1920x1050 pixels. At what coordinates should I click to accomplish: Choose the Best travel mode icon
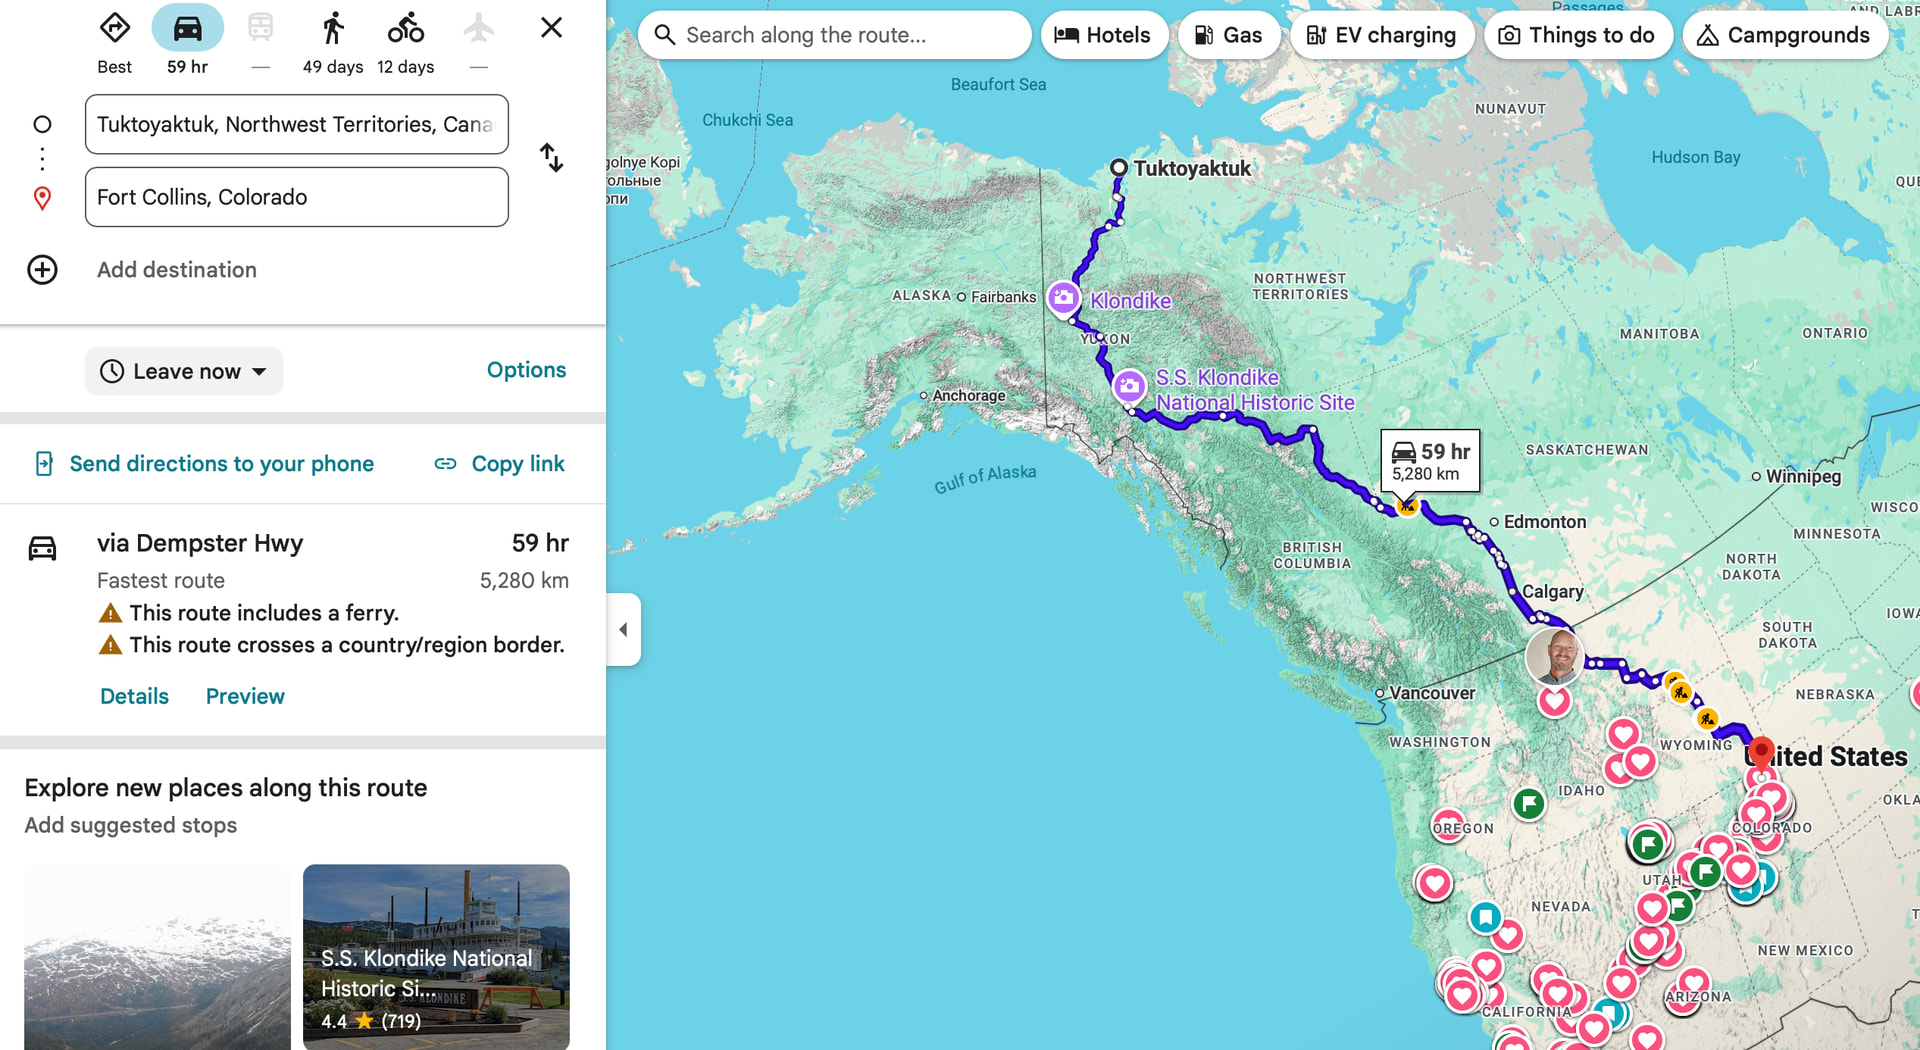click(x=115, y=29)
